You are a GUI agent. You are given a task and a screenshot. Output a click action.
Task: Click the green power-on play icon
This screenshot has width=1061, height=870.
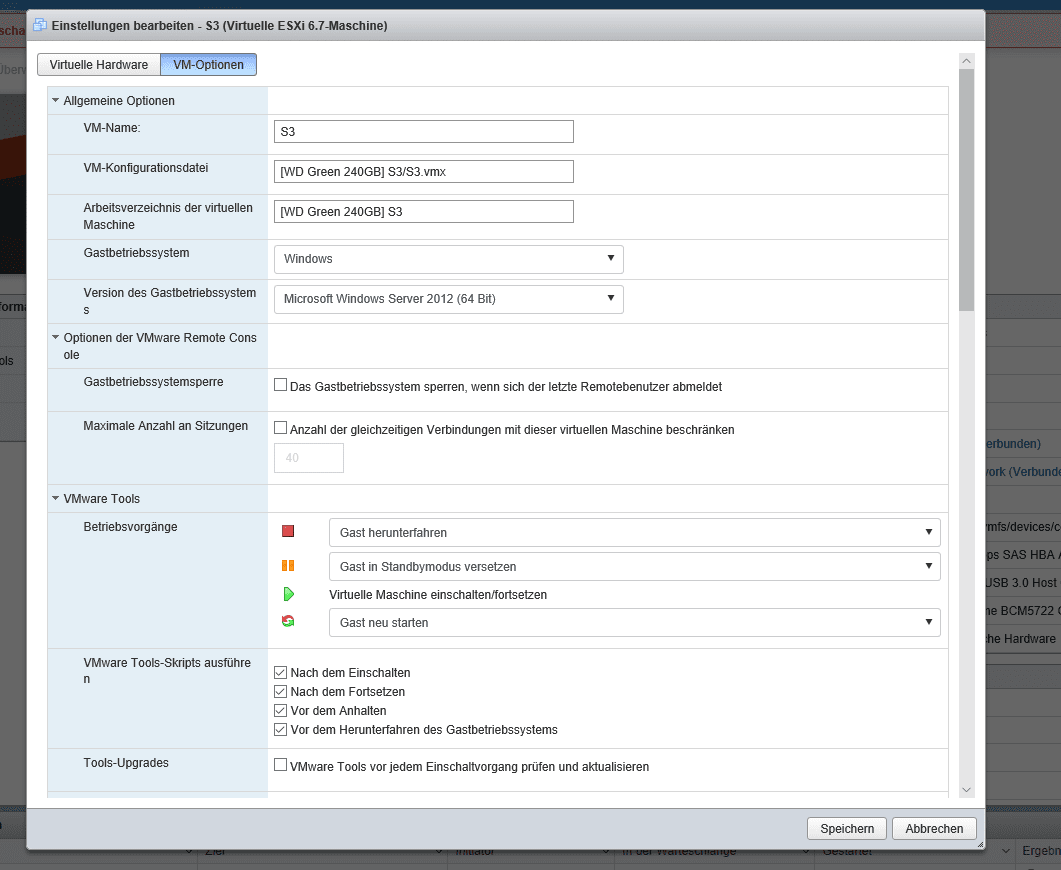tap(288, 594)
